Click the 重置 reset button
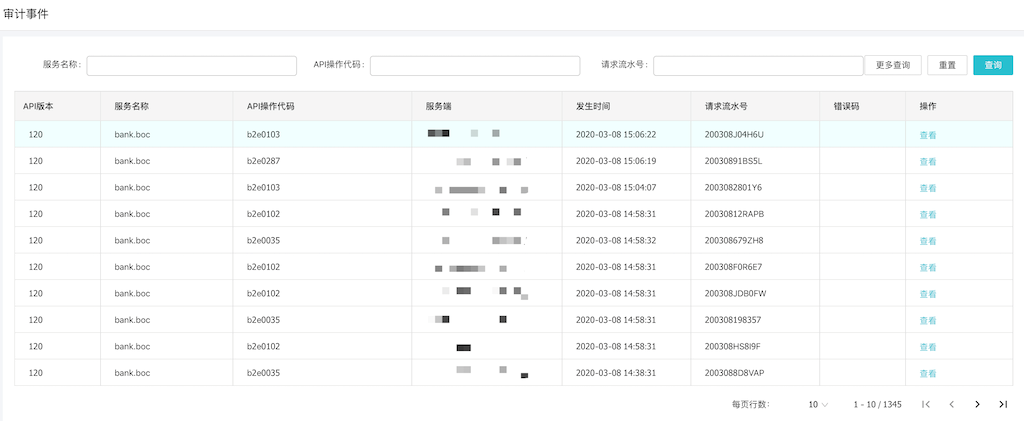1024x421 pixels. 946,65
